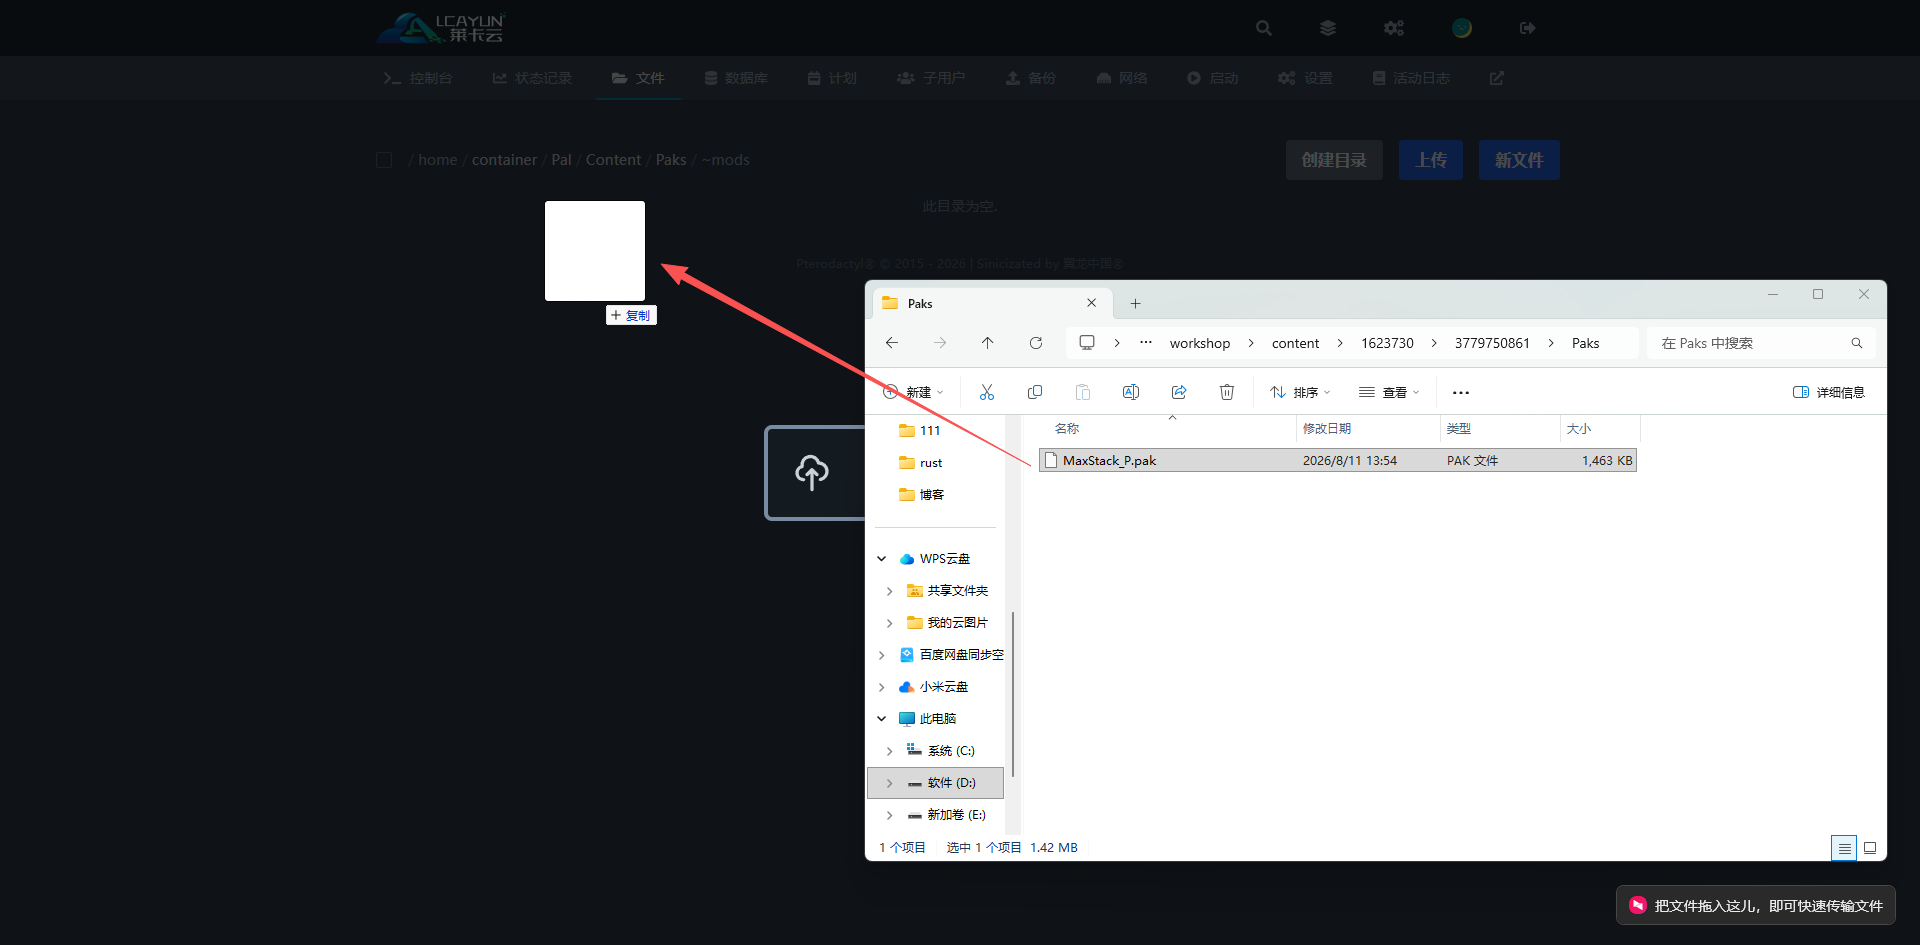Screen dimensions: 1920x945
Task: Open more options ellipsis in Explorer toolbar
Action: 1461,393
